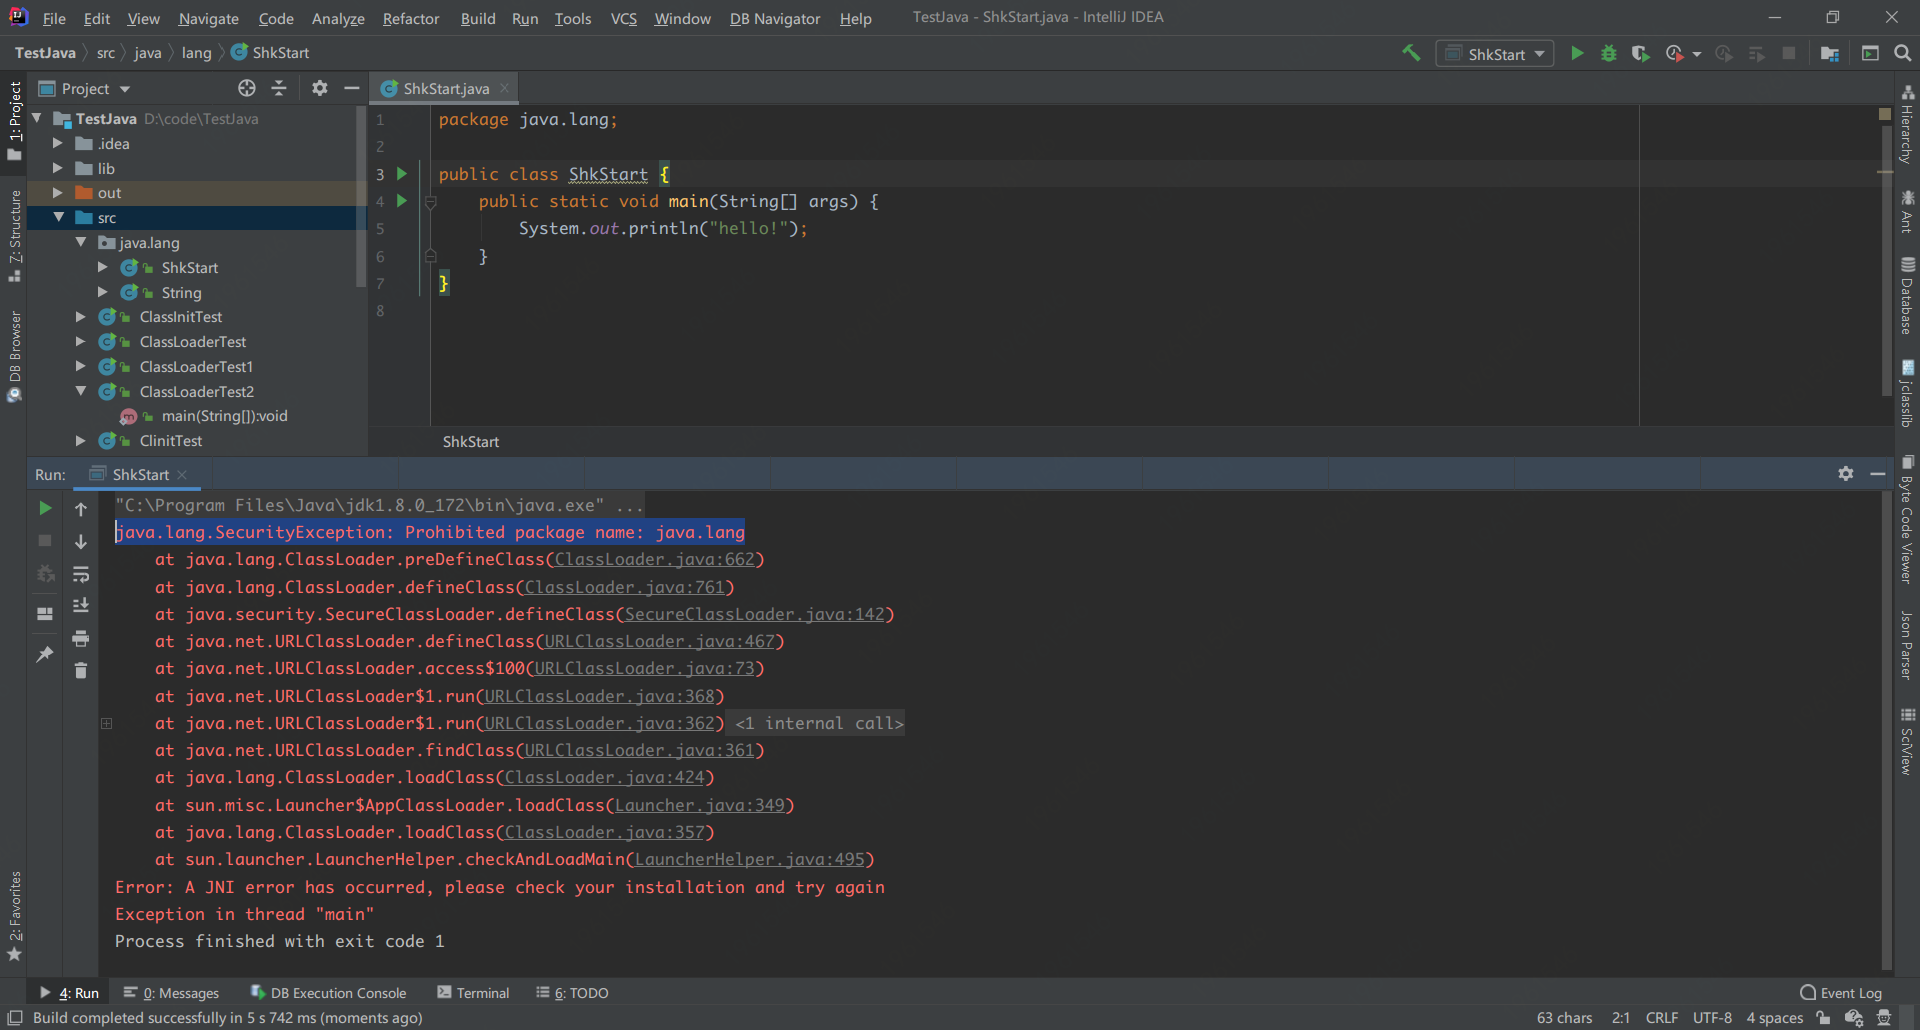Image resolution: width=1920 pixels, height=1030 pixels.
Task: Toggle soft-wrap in the Run console
Action: (81, 574)
